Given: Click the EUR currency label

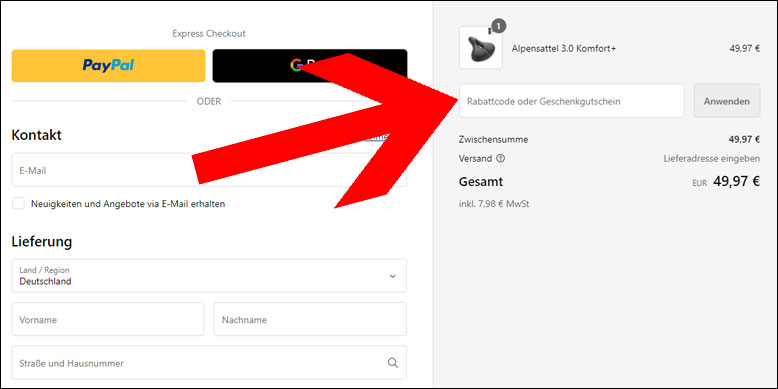Looking at the screenshot, I should click(700, 183).
